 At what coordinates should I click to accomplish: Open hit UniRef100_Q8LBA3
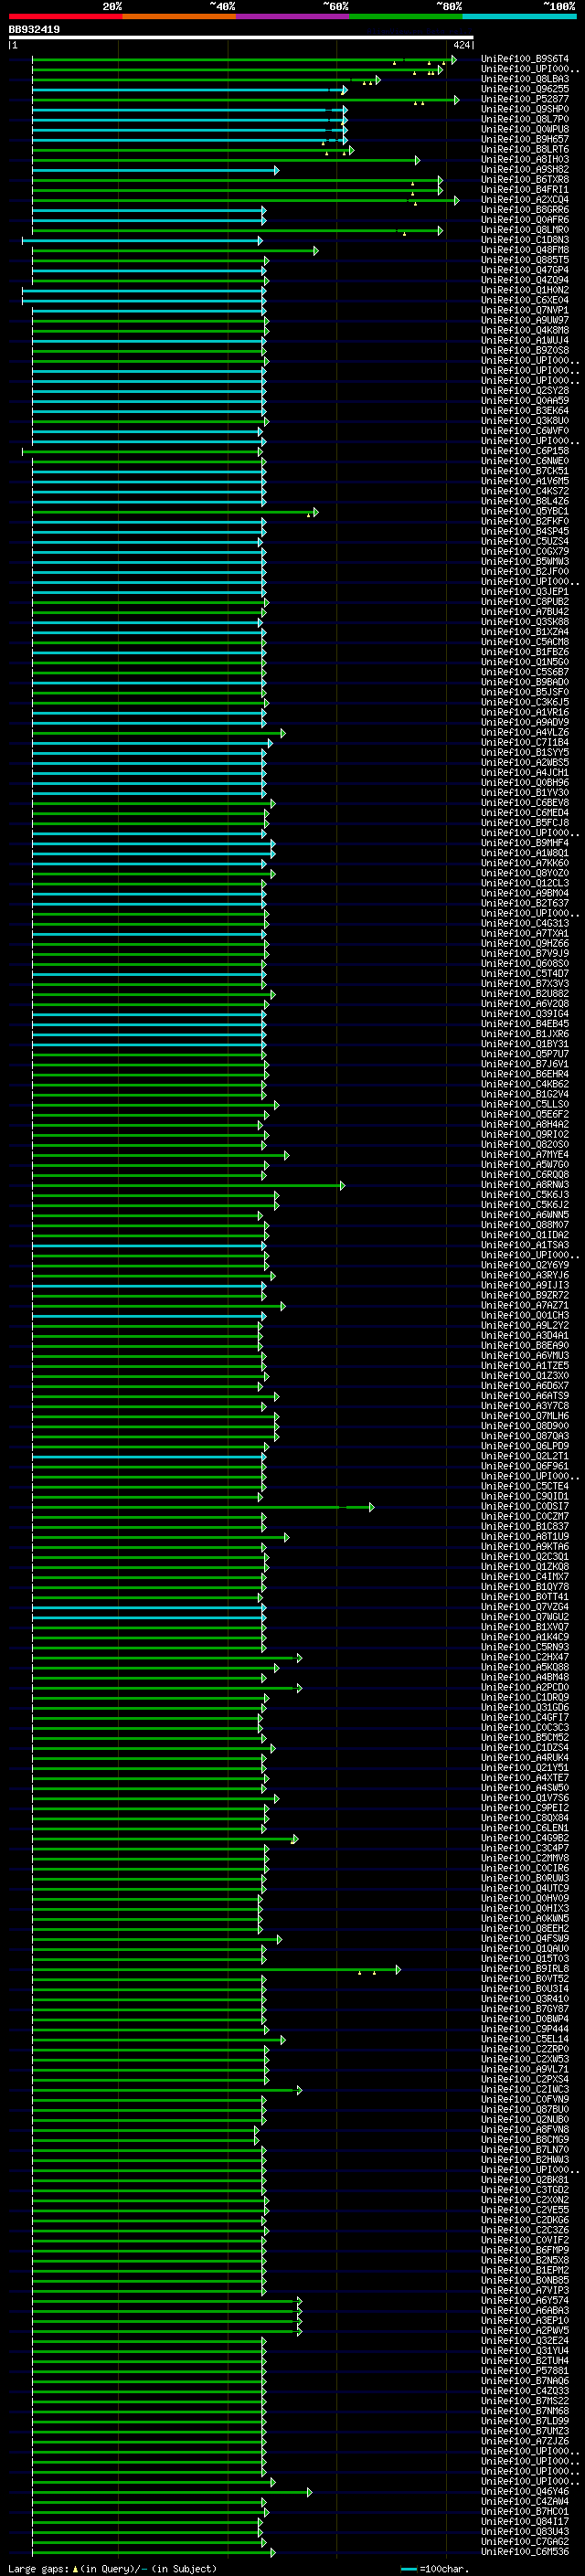[x=525, y=79]
